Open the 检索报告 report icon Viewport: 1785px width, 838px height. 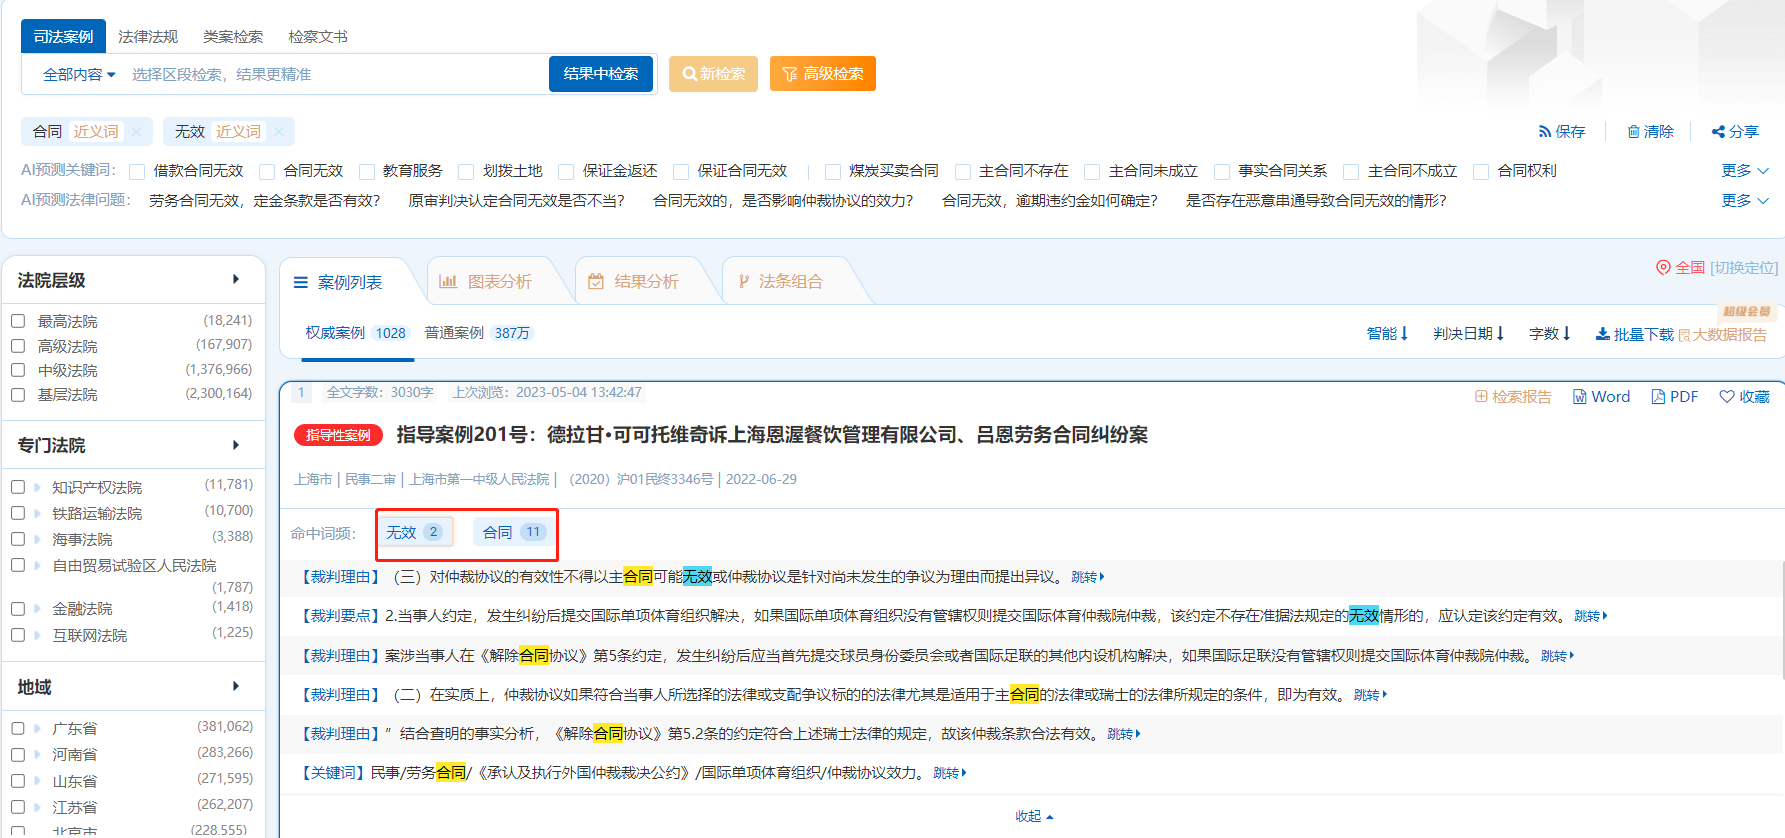pos(1481,397)
